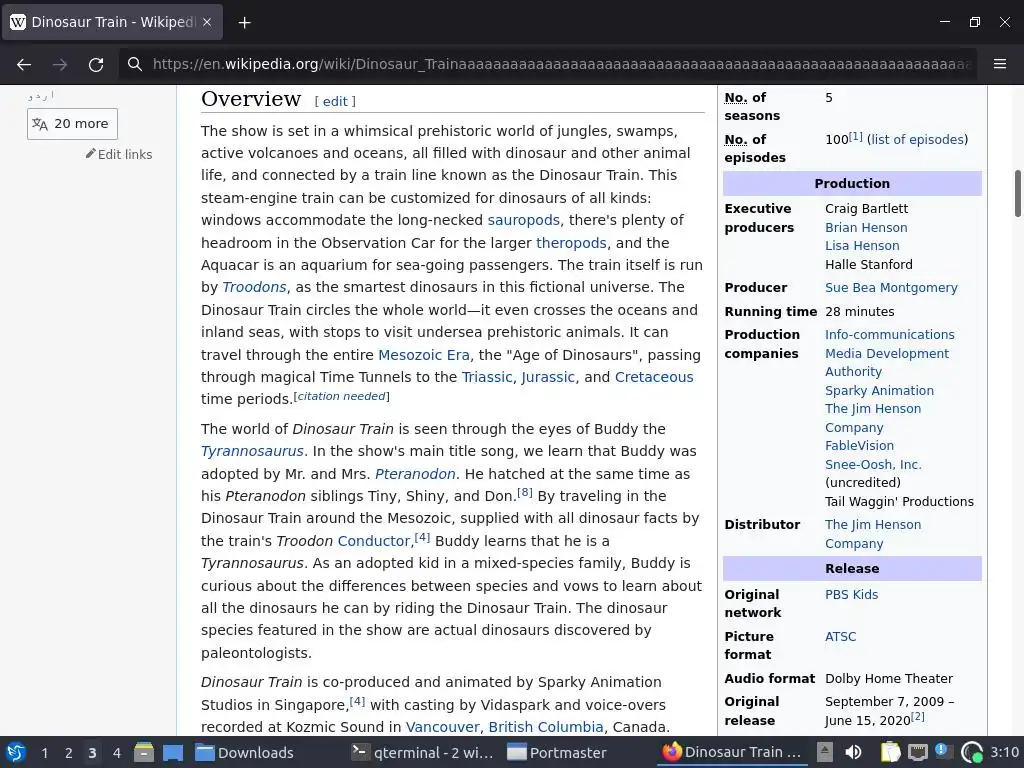The image size is (1024, 768).
Task: Open the sauropods link
Action: coord(523,220)
